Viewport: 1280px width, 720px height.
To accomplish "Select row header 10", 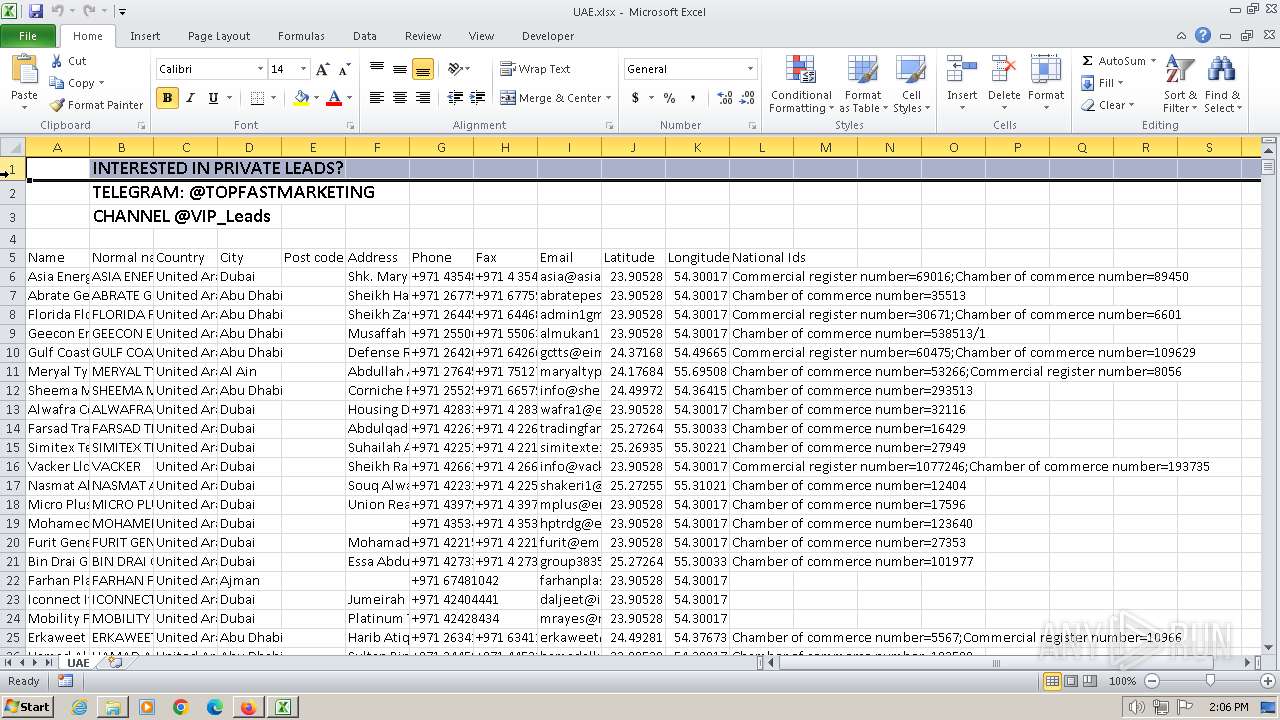I will pos(13,352).
